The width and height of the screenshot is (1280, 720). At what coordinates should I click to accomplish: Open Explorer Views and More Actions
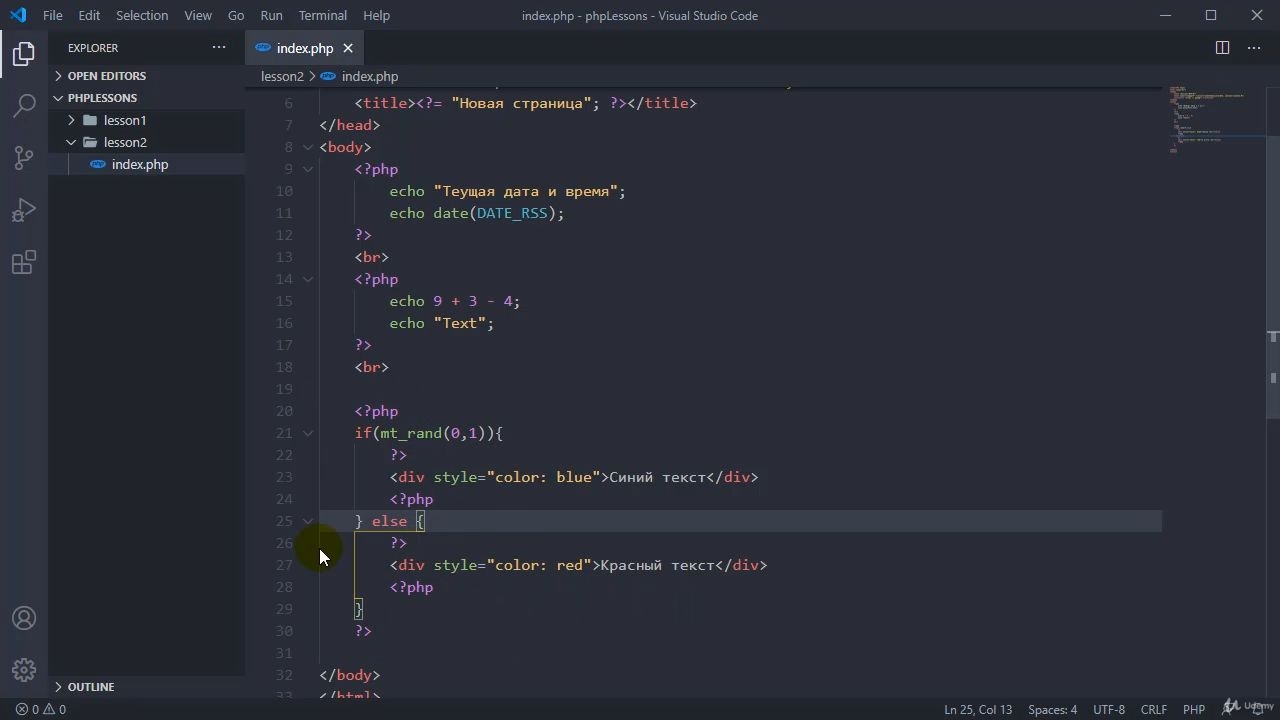pos(219,48)
